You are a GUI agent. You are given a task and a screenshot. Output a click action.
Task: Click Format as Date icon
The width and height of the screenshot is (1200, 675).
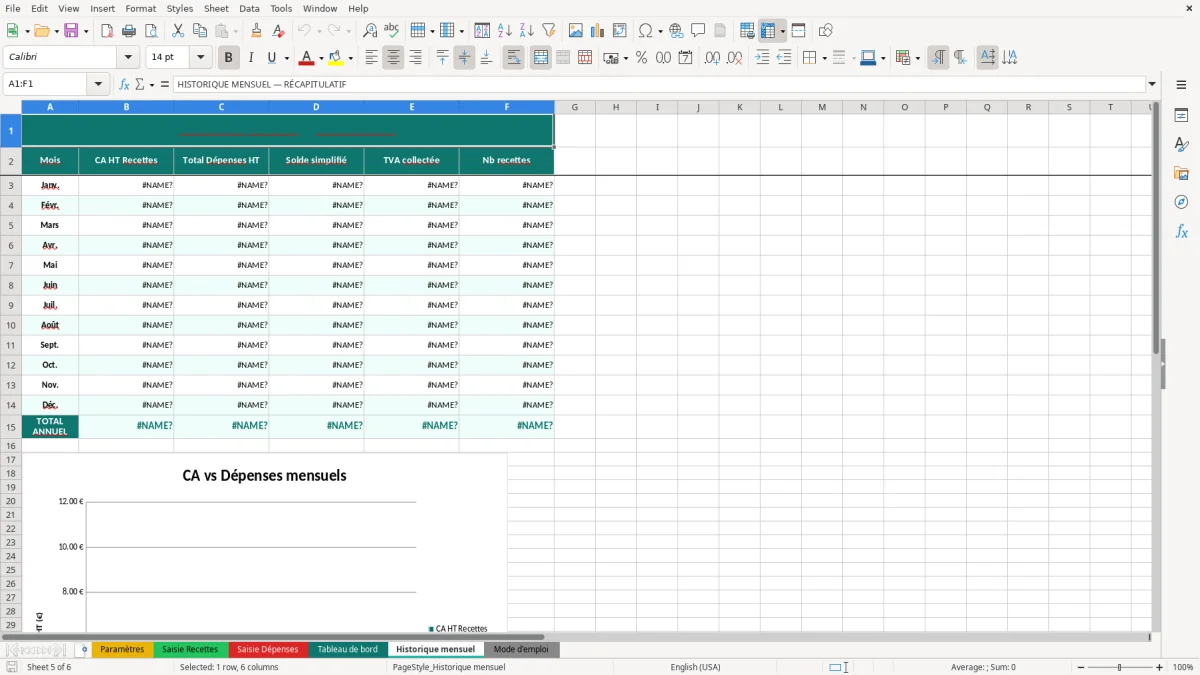[686, 58]
